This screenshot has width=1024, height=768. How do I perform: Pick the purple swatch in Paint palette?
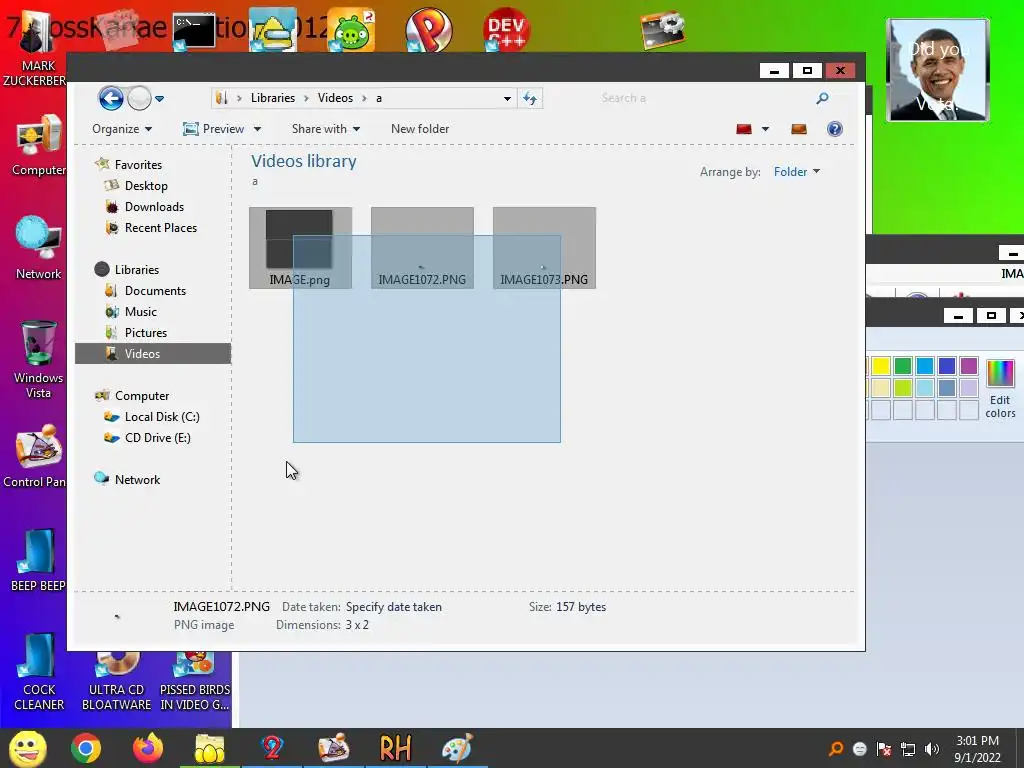coord(969,366)
